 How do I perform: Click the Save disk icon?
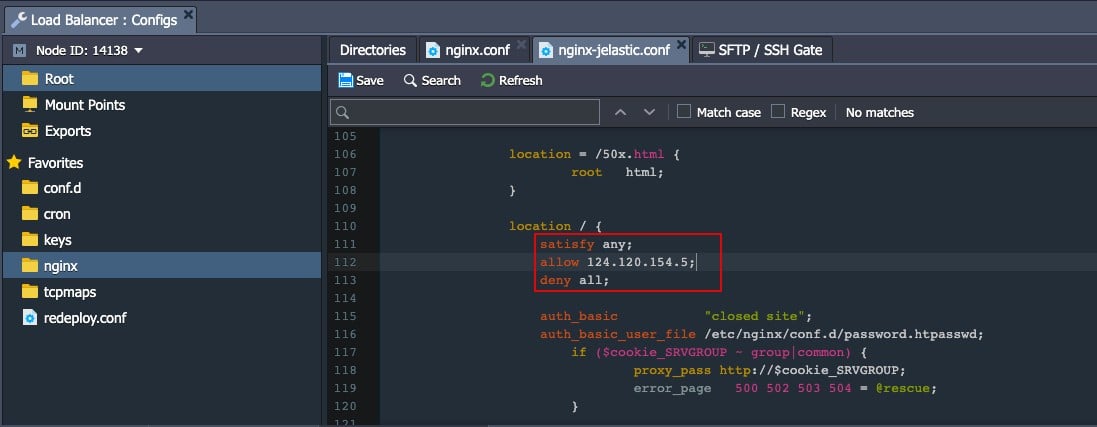coord(346,80)
